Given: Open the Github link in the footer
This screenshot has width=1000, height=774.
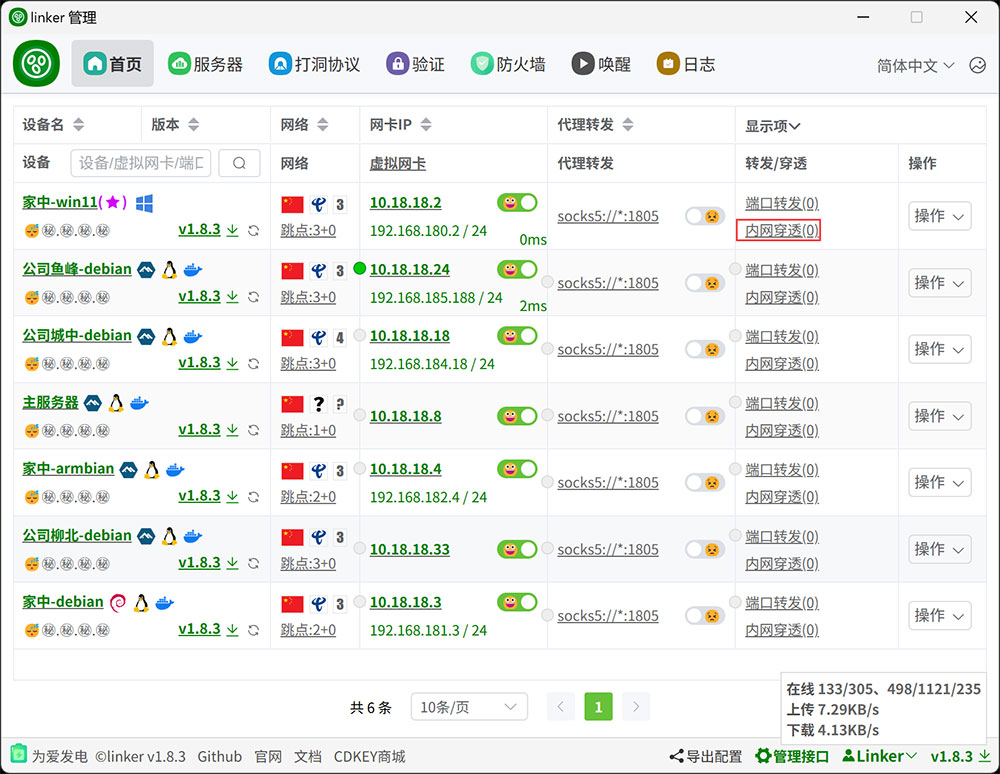Looking at the screenshot, I should click(x=219, y=756).
